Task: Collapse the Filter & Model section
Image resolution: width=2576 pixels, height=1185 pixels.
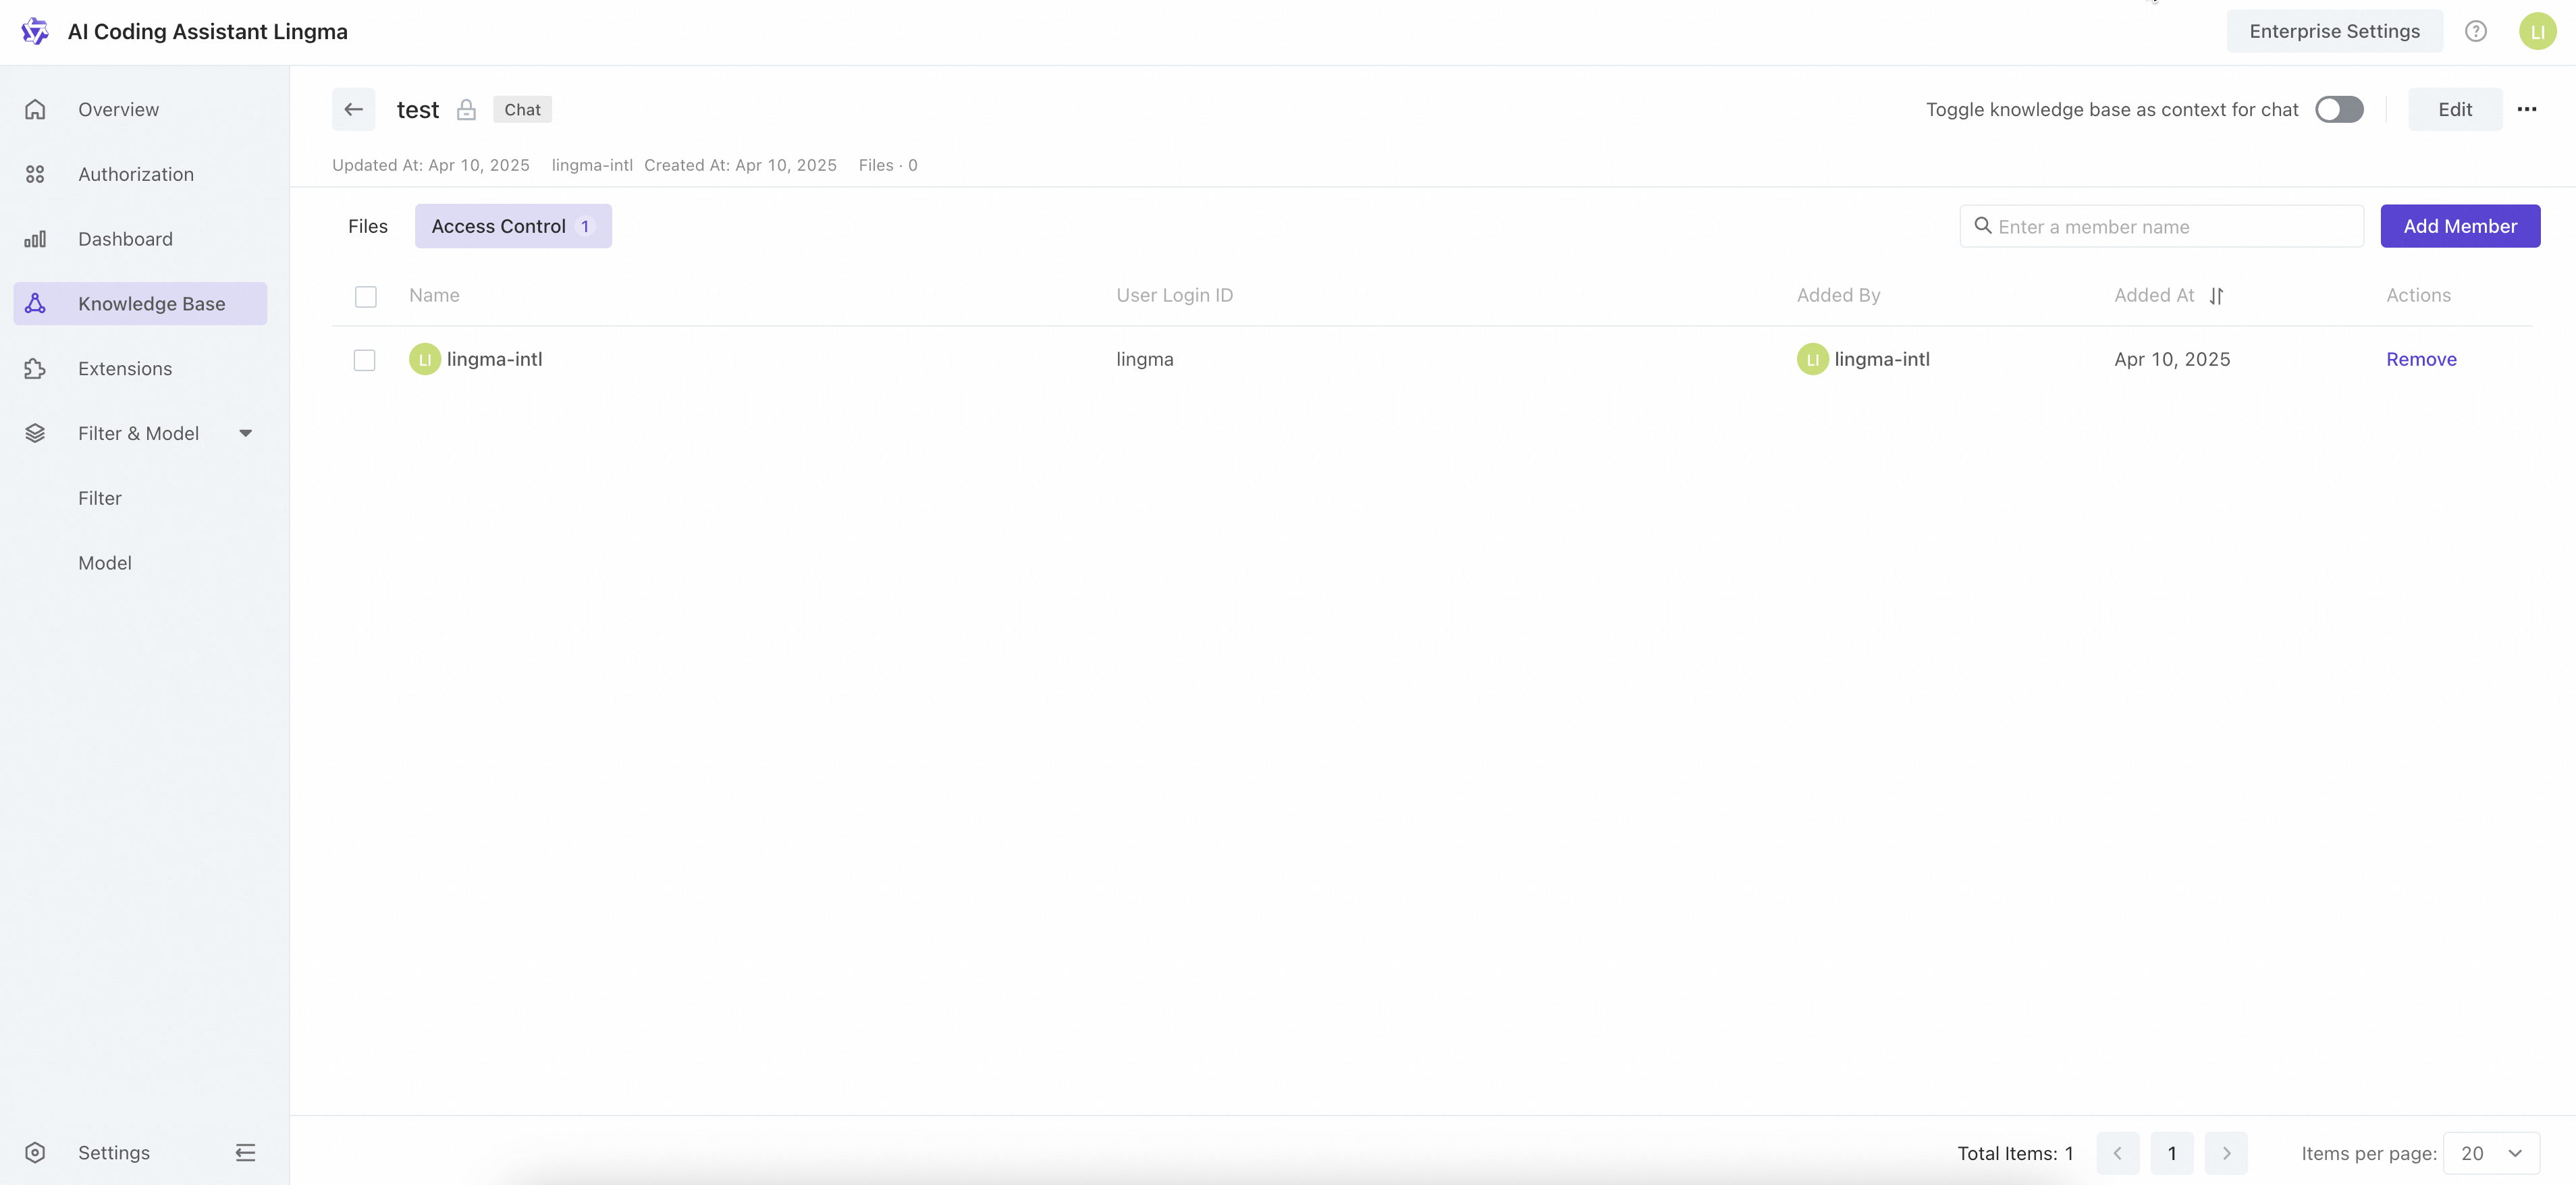Action: tap(245, 433)
